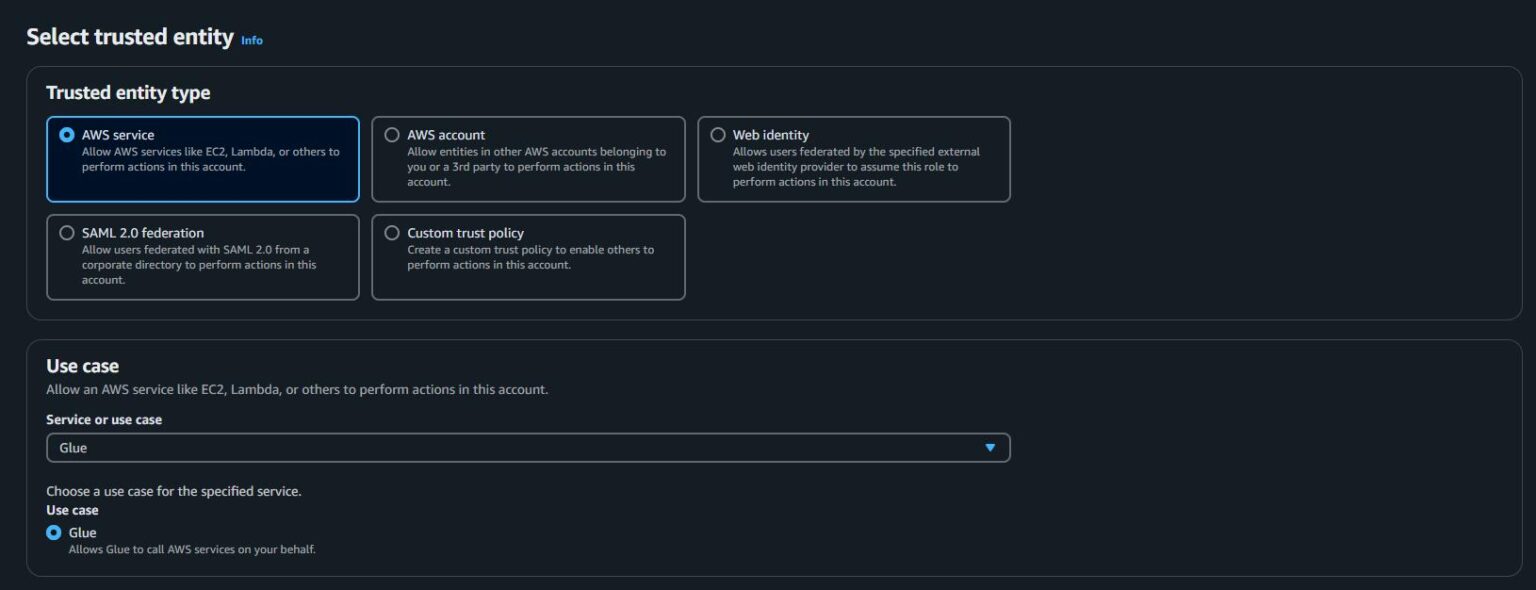Click the Web identity option card
The width and height of the screenshot is (1536, 590).
[855, 160]
